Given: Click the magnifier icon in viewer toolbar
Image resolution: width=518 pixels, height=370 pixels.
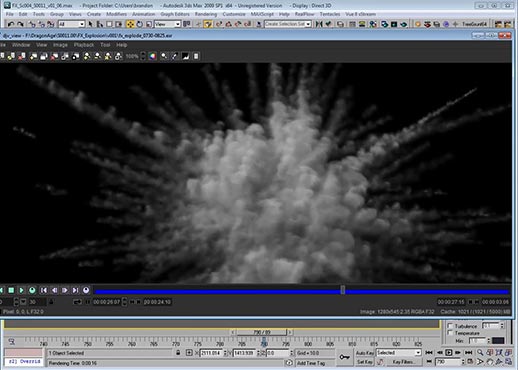Looking at the screenshot, I should click(x=164, y=56).
